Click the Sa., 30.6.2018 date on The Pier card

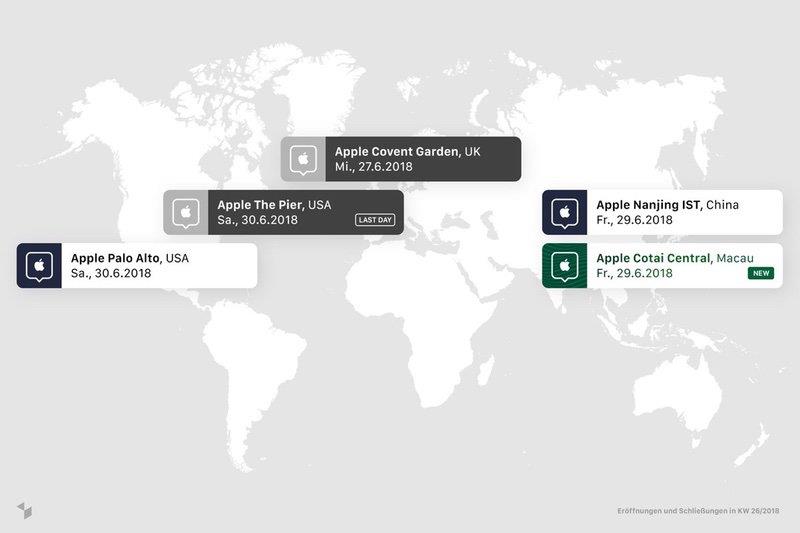click(x=257, y=220)
